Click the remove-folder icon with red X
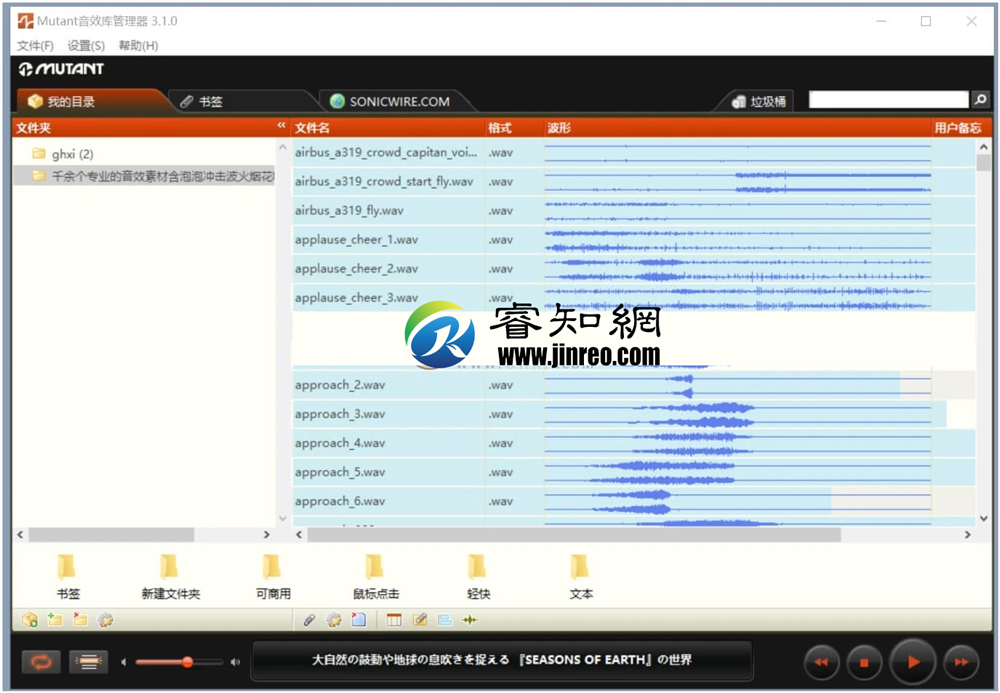Image resolution: width=1000 pixels, height=693 pixels. click(x=80, y=620)
